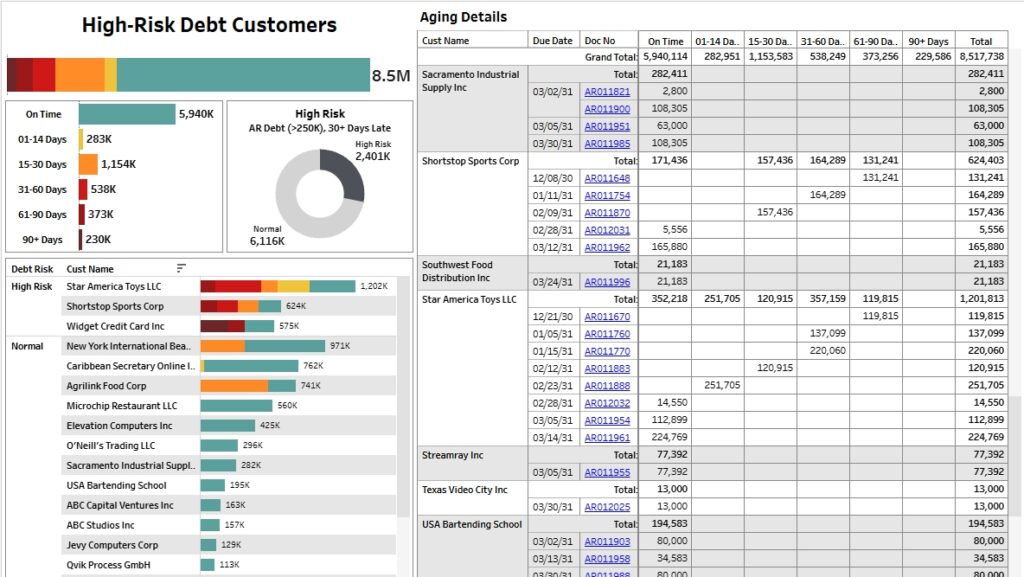Click the customer list vertical scrollbar
Viewport: 1024px width, 577px height.
pyautogui.click(x=403, y=400)
